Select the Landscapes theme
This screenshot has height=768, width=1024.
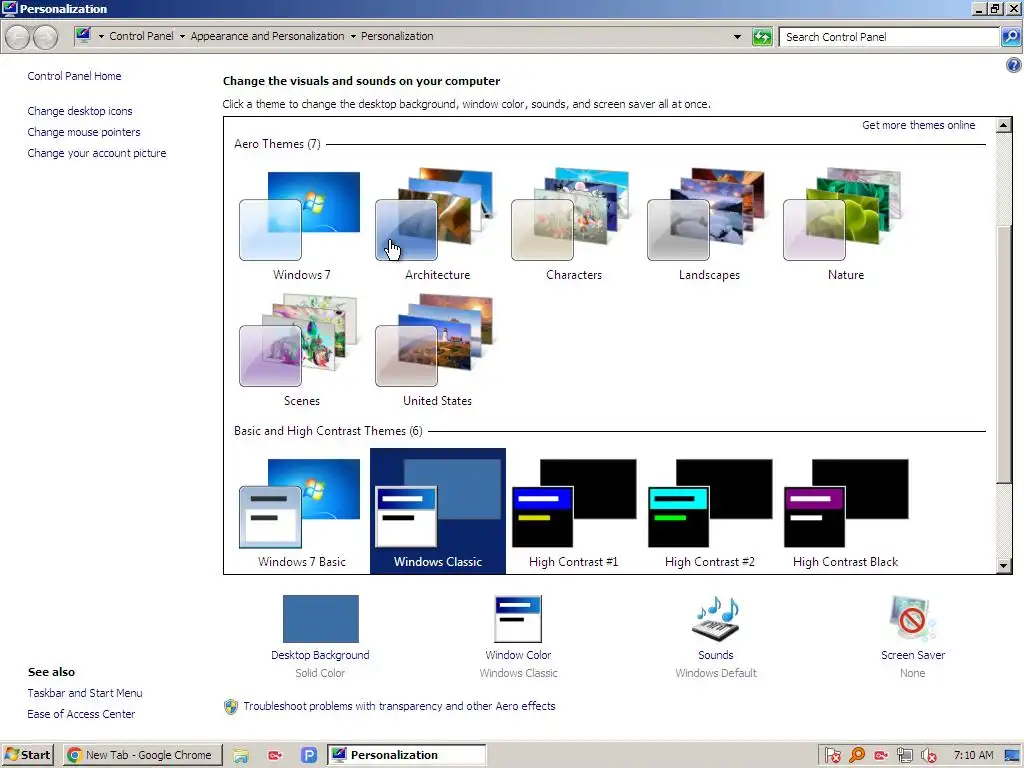point(709,225)
